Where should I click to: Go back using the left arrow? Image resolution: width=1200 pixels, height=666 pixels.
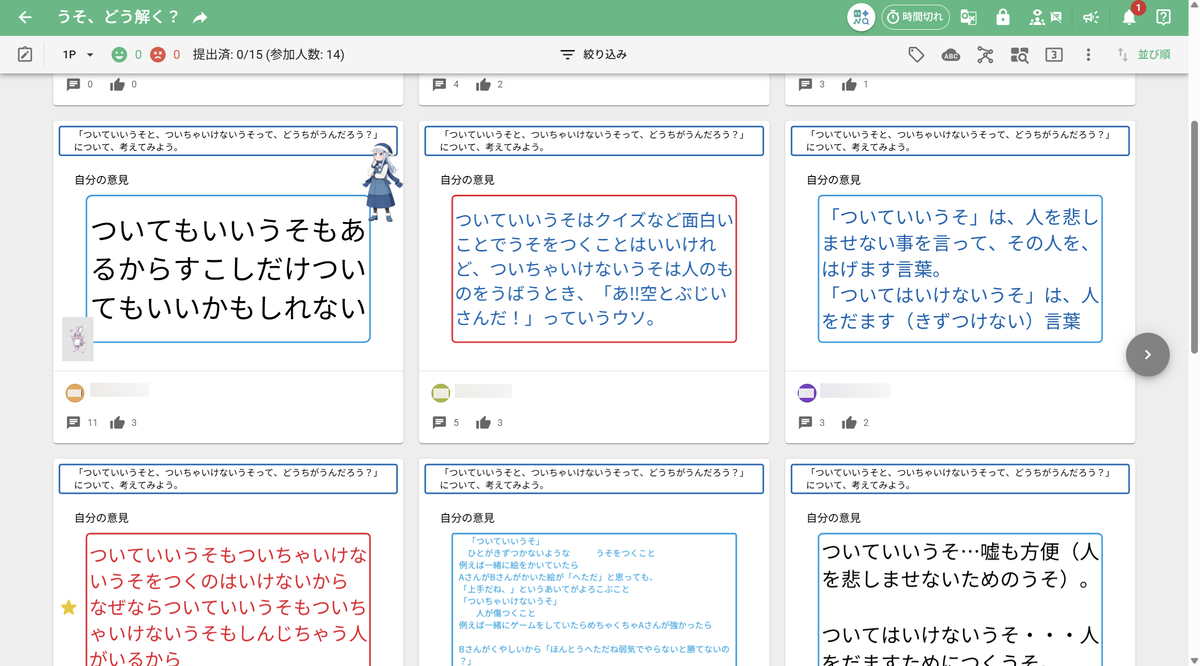(x=25, y=17)
